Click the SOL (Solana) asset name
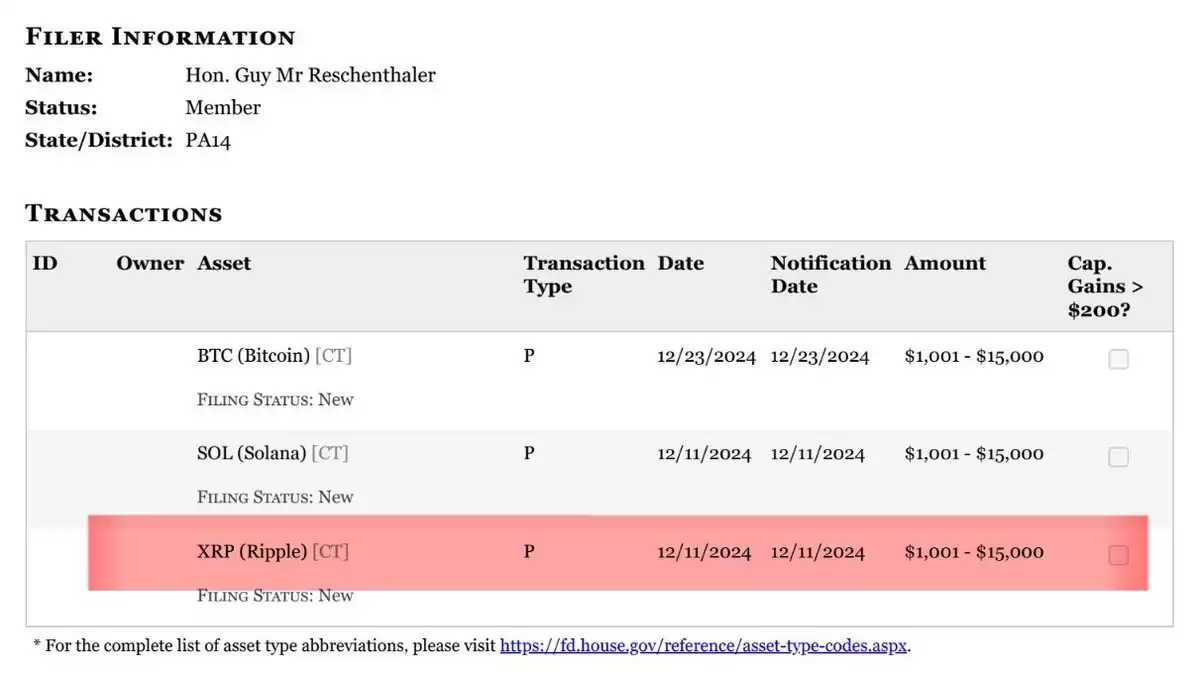The image size is (1199, 678). (x=252, y=453)
